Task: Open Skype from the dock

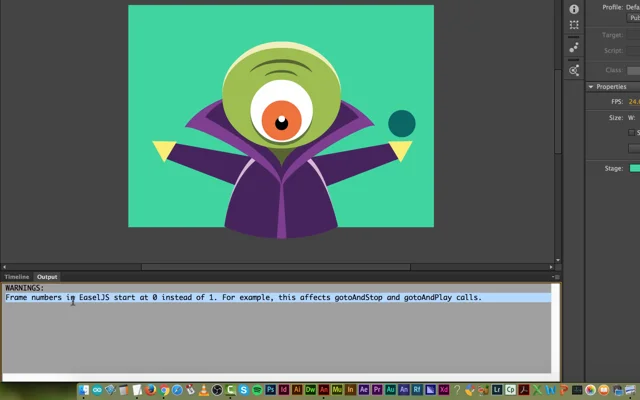Action: (244, 390)
